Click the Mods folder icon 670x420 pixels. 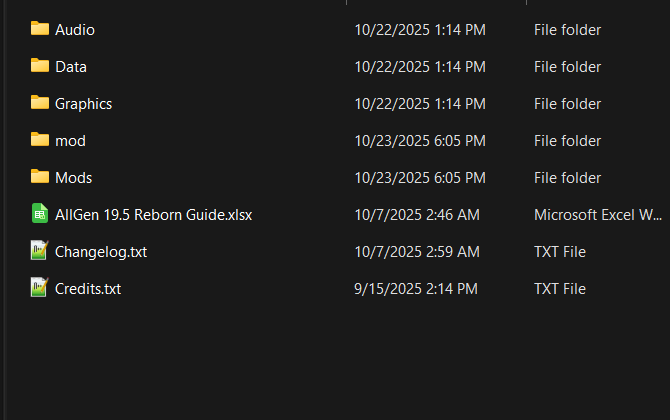(40, 177)
